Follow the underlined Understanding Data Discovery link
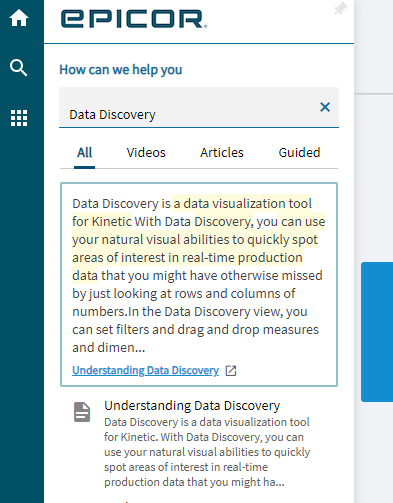393x503 pixels. point(145,370)
